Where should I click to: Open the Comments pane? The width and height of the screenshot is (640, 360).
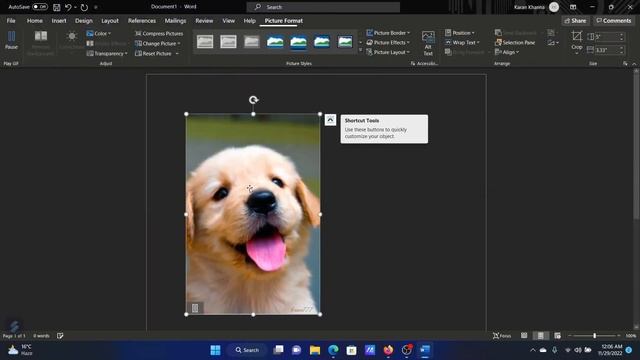614,21
